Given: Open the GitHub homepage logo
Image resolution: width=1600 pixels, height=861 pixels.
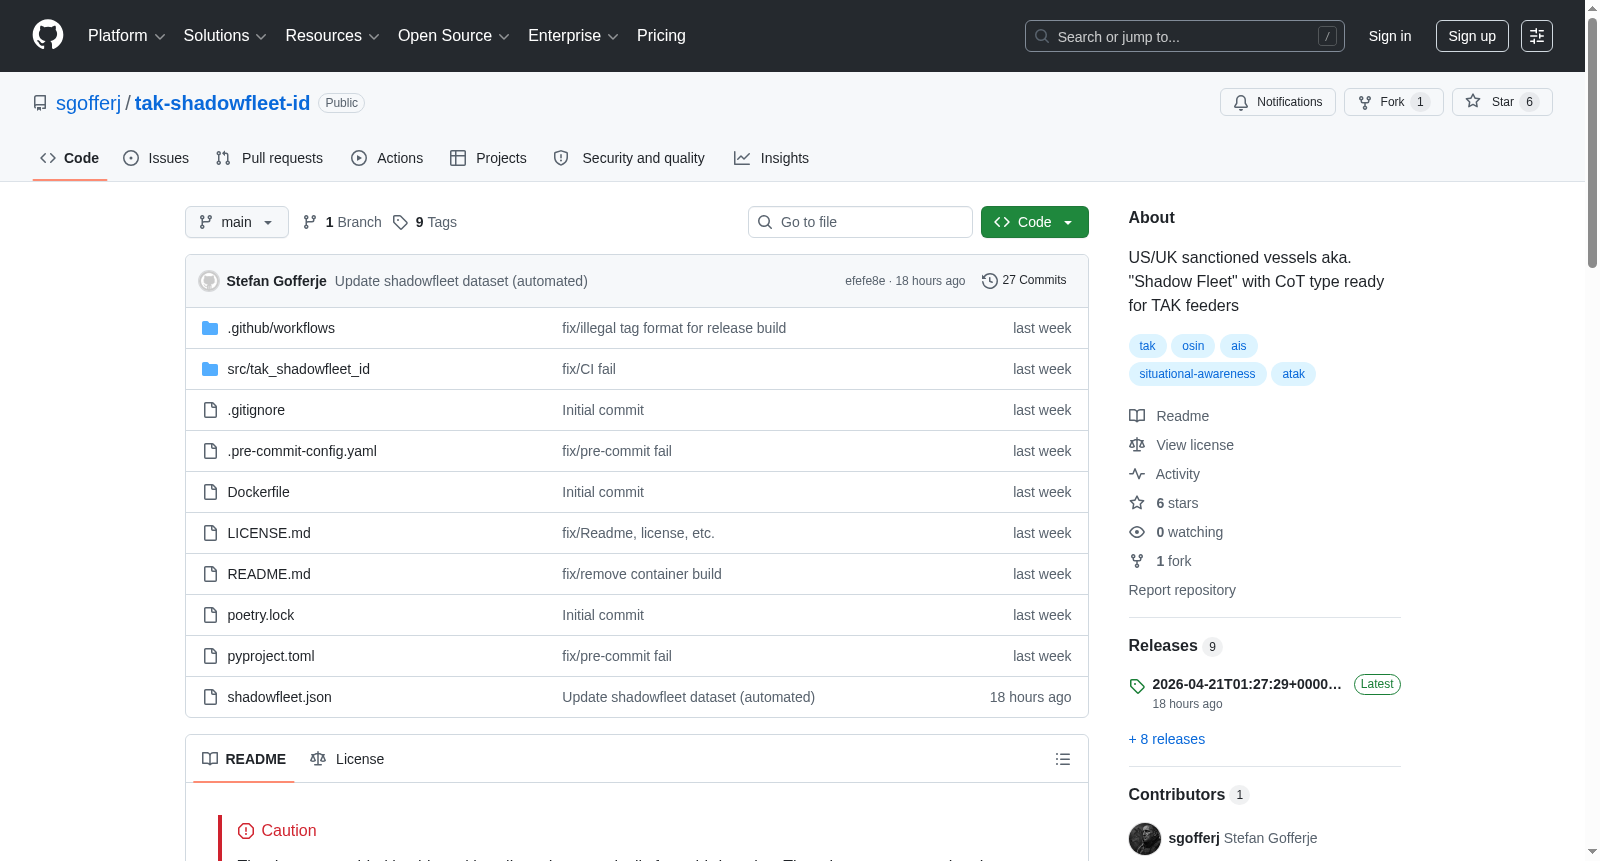Looking at the screenshot, I should click(x=48, y=35).
